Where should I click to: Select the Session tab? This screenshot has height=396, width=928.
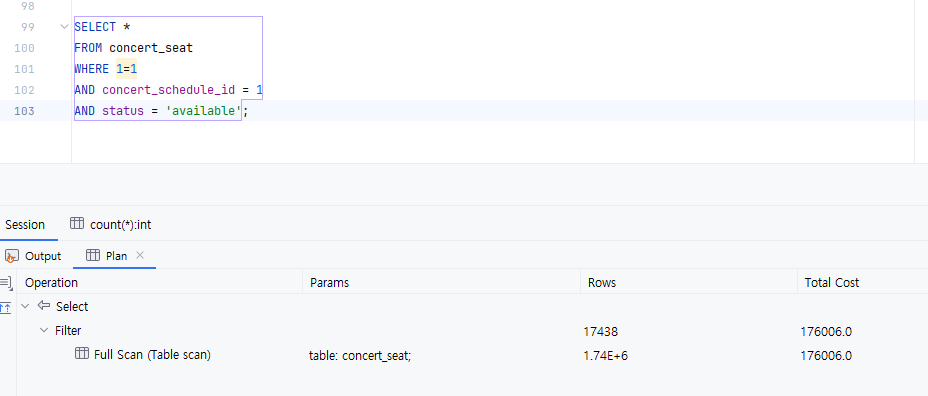click(25, 224)
